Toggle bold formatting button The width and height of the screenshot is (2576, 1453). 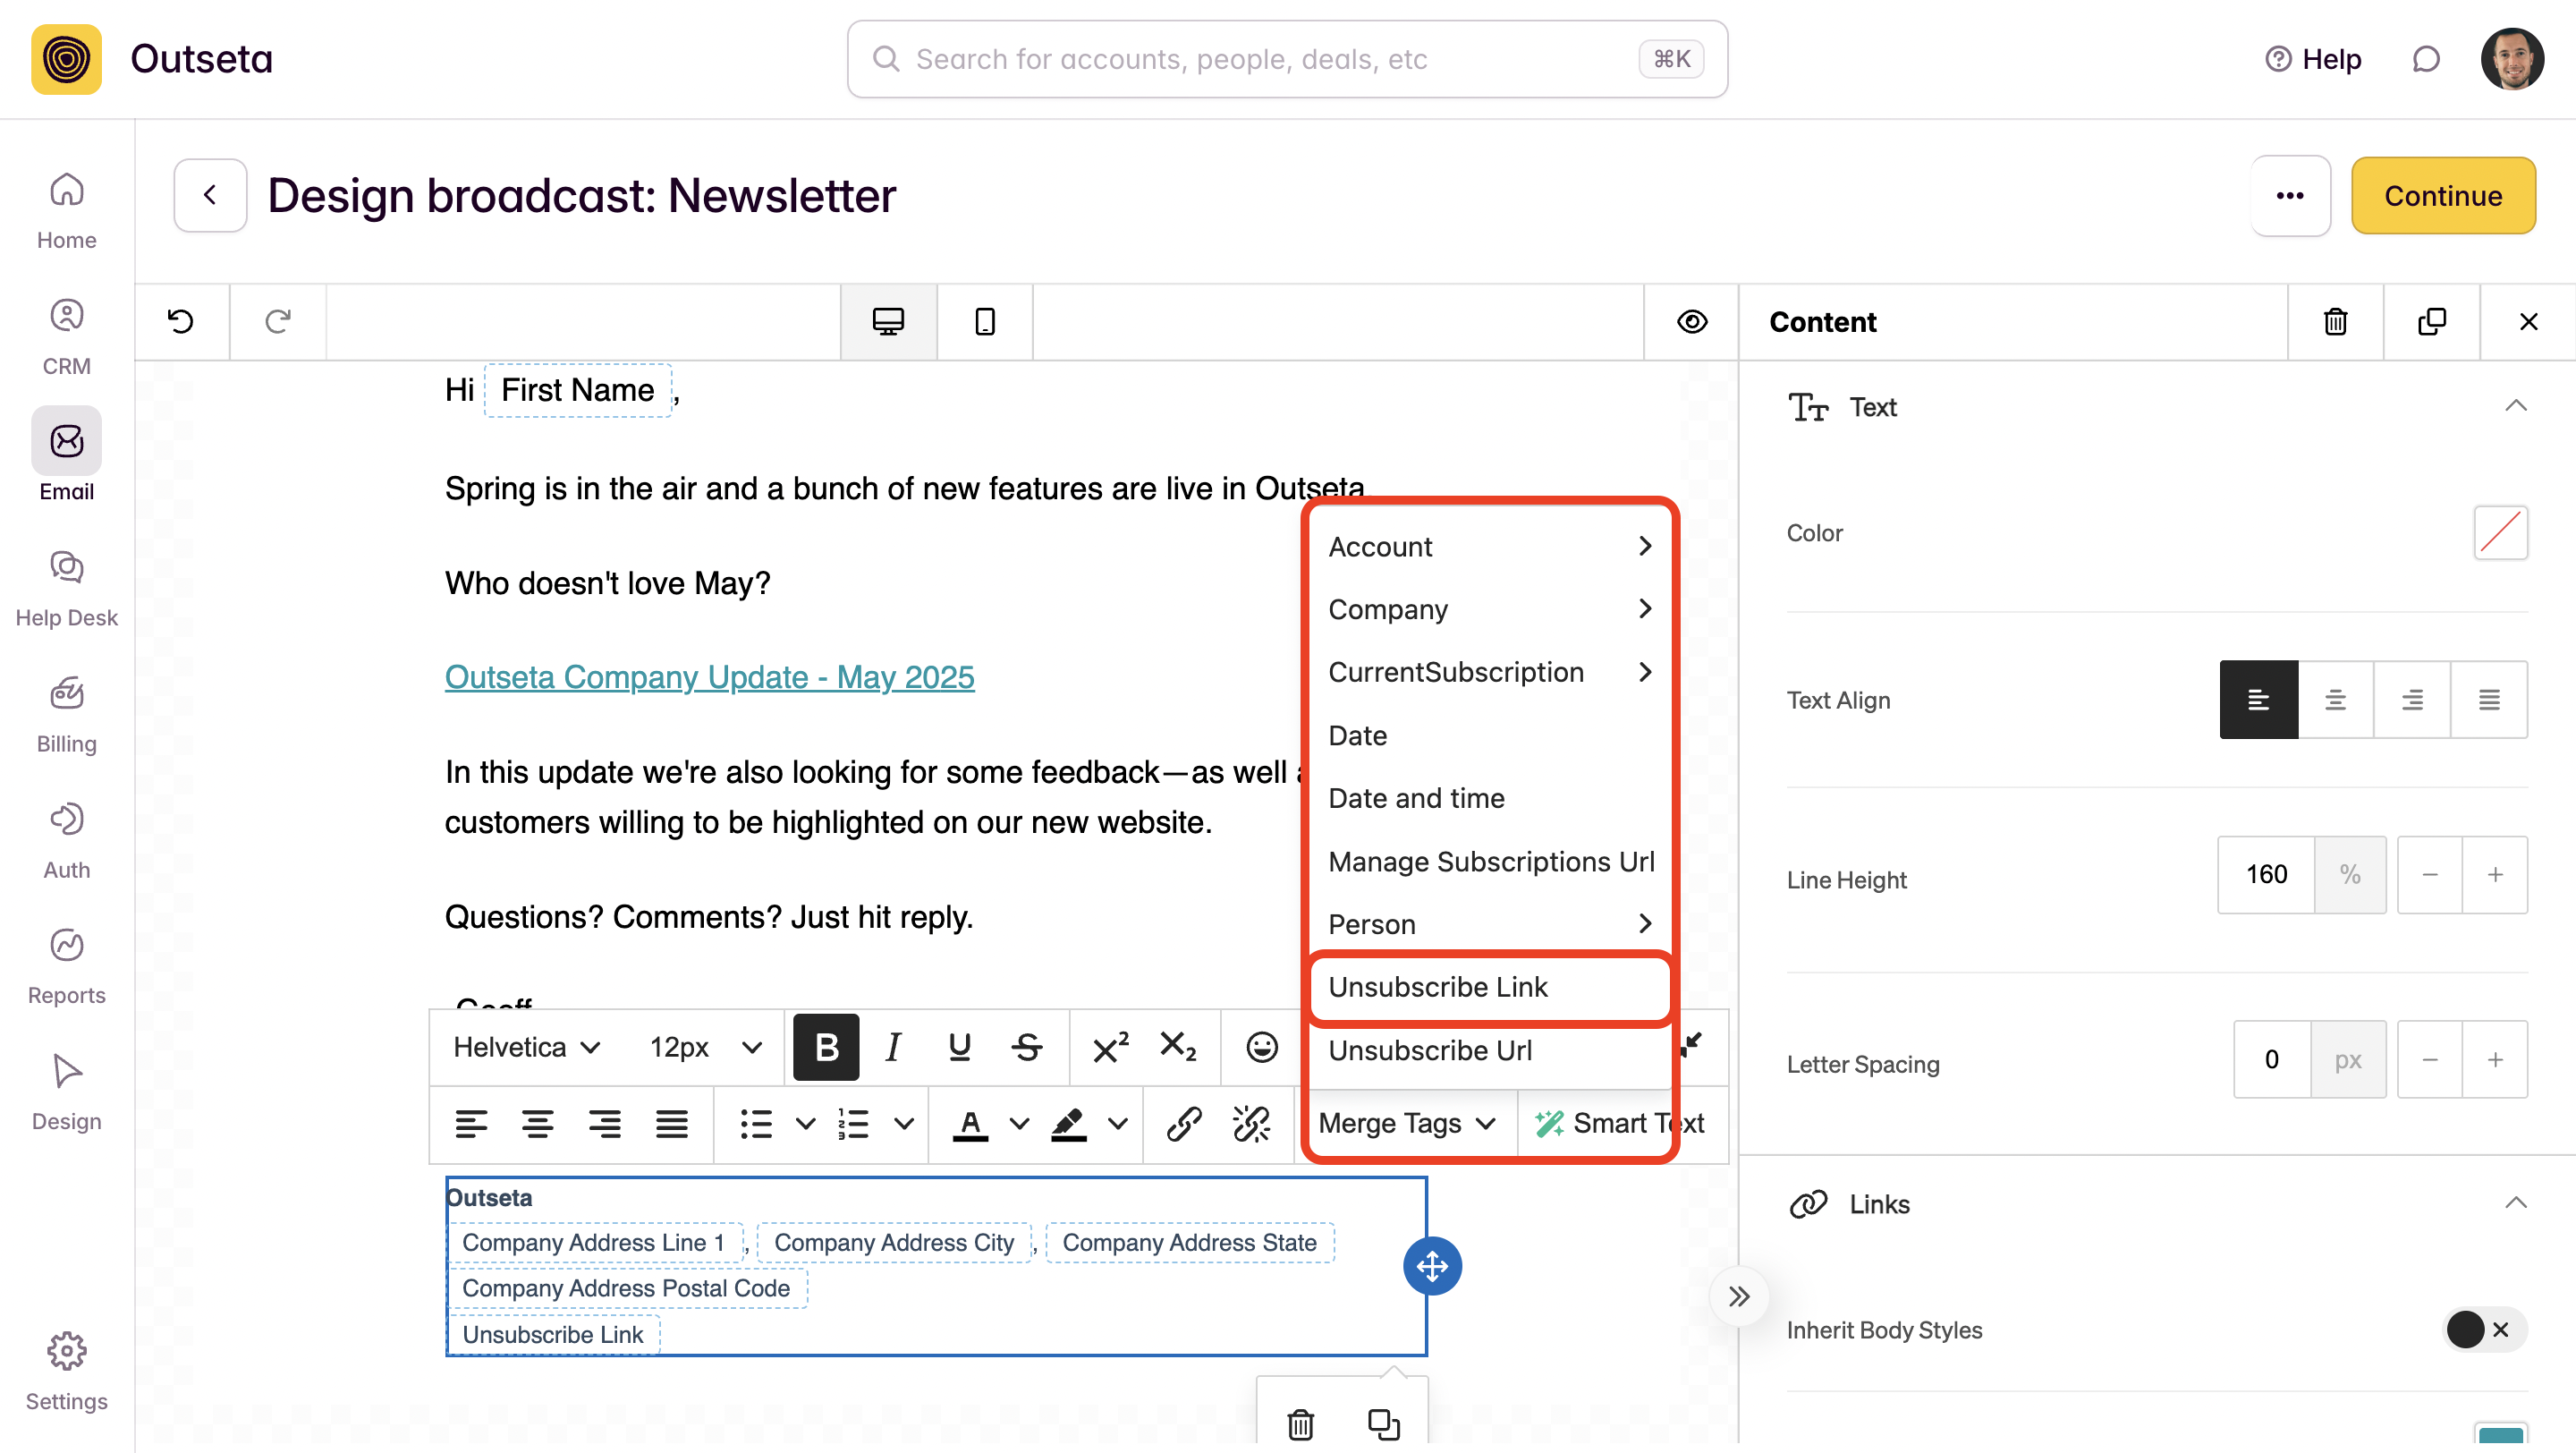tap(826, 1047)
